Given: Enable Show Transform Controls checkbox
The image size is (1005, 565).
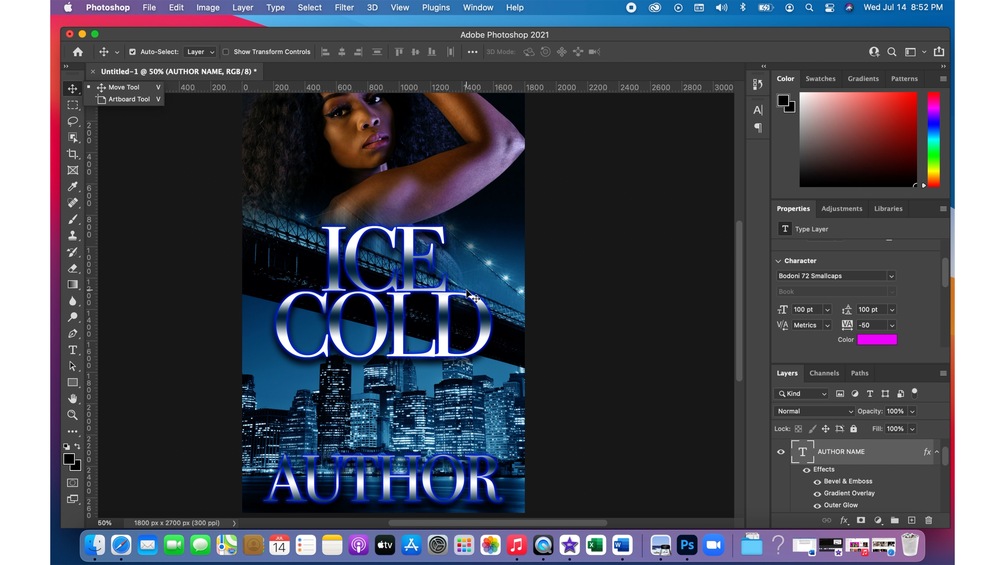Looking at the screenshot, I should click(226, 52).
